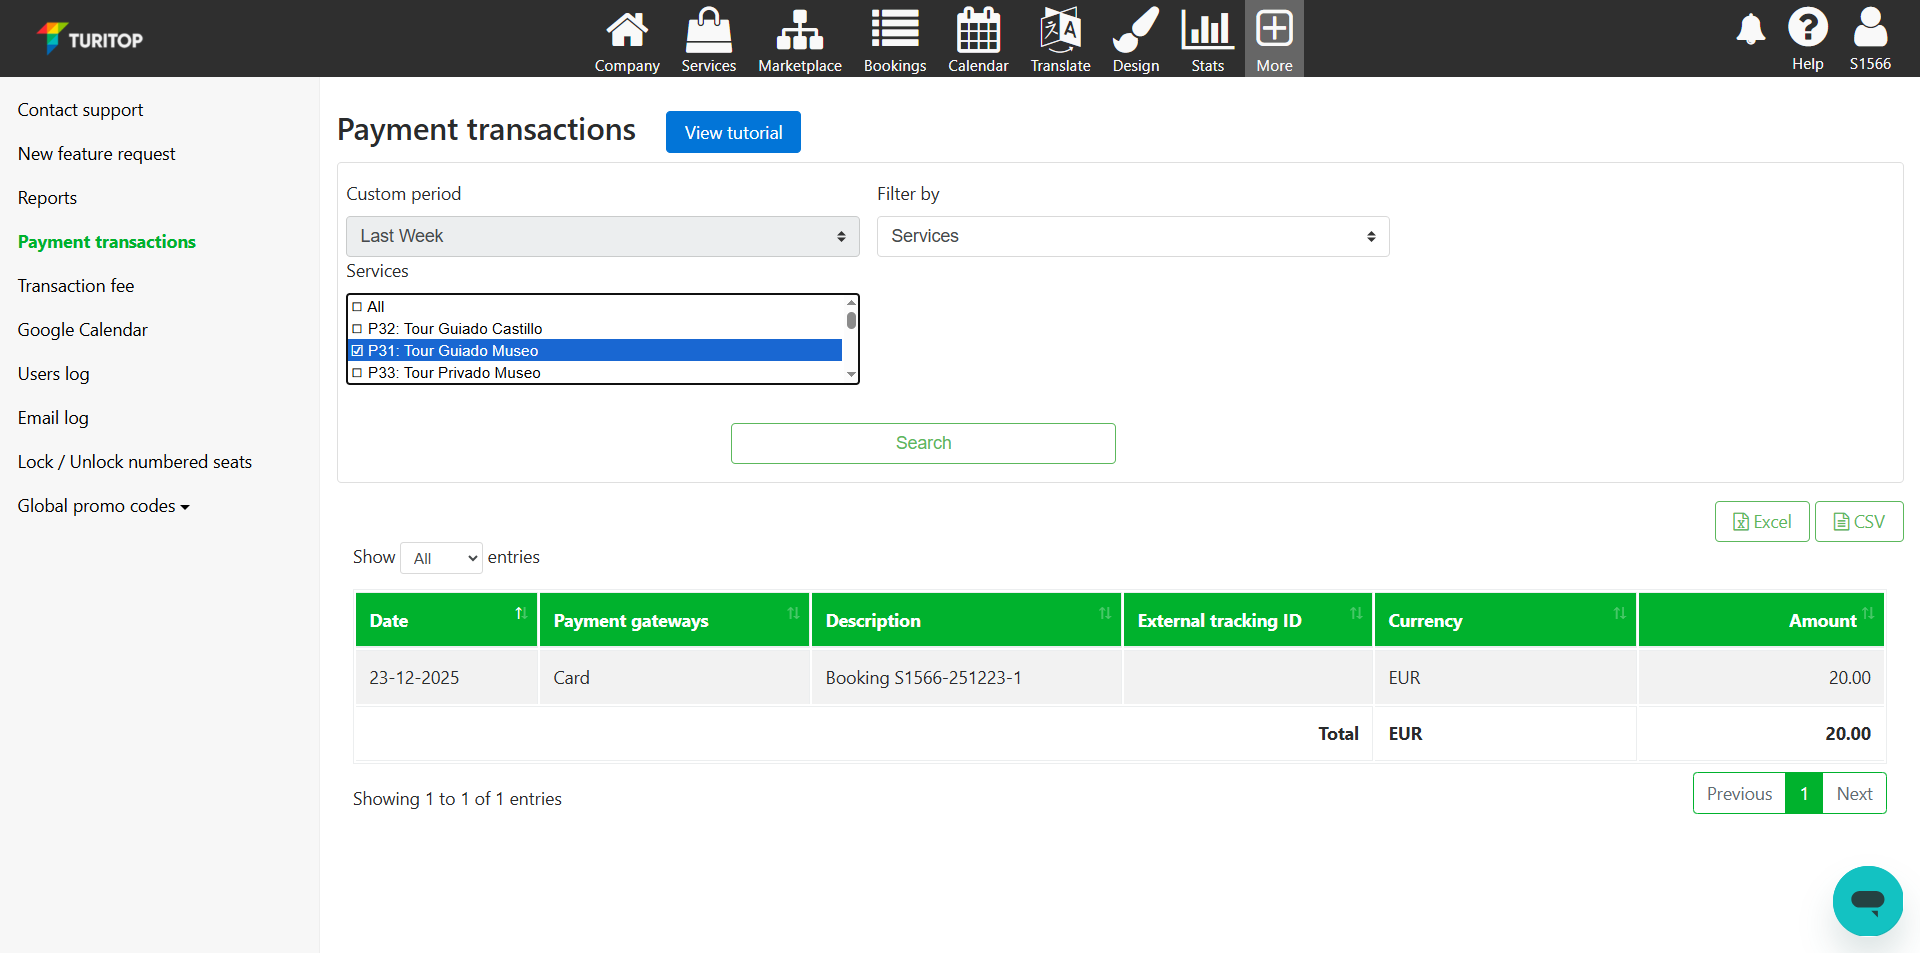Sort table by Amount column
Image resolution: width=1920 pixels, height=953 pixels.
pyautogui.click(x=1821, y=621)
